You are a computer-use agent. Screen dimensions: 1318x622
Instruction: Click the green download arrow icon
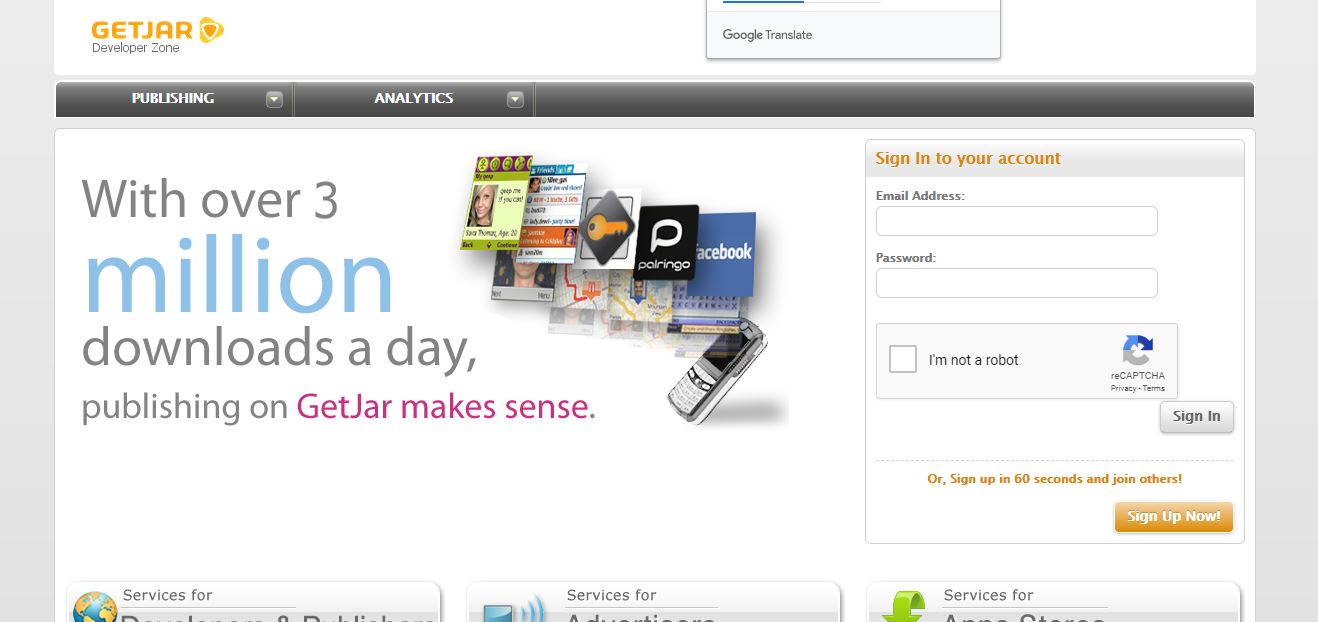click(x=902, y=607)
